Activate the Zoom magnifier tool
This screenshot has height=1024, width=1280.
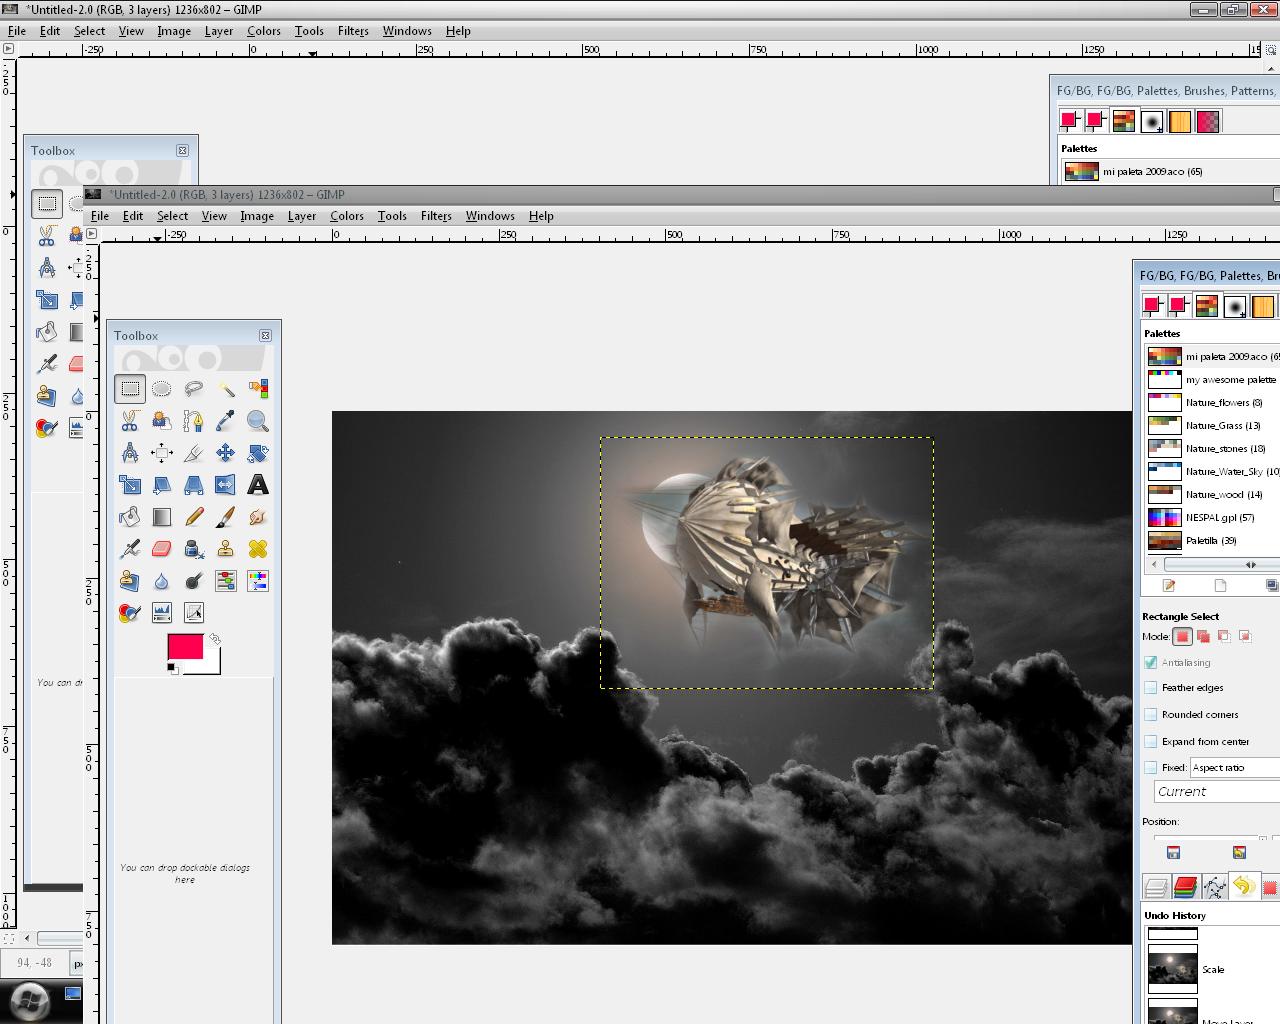tap(258, 421)
